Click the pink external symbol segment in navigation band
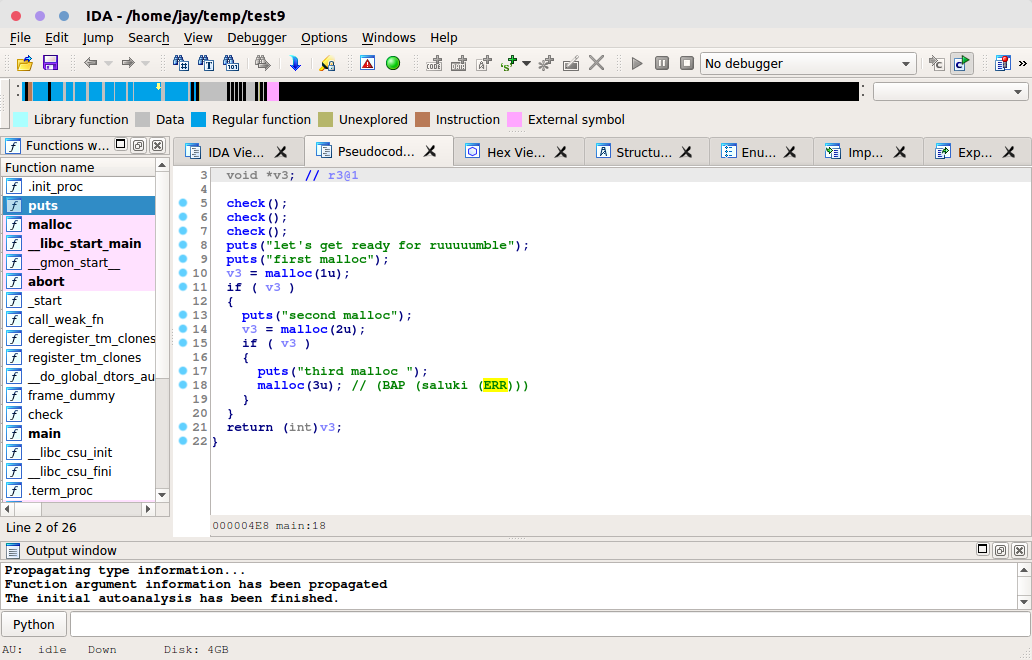The width and height of the screenshot is (1032, 660). tap(273, 91)
